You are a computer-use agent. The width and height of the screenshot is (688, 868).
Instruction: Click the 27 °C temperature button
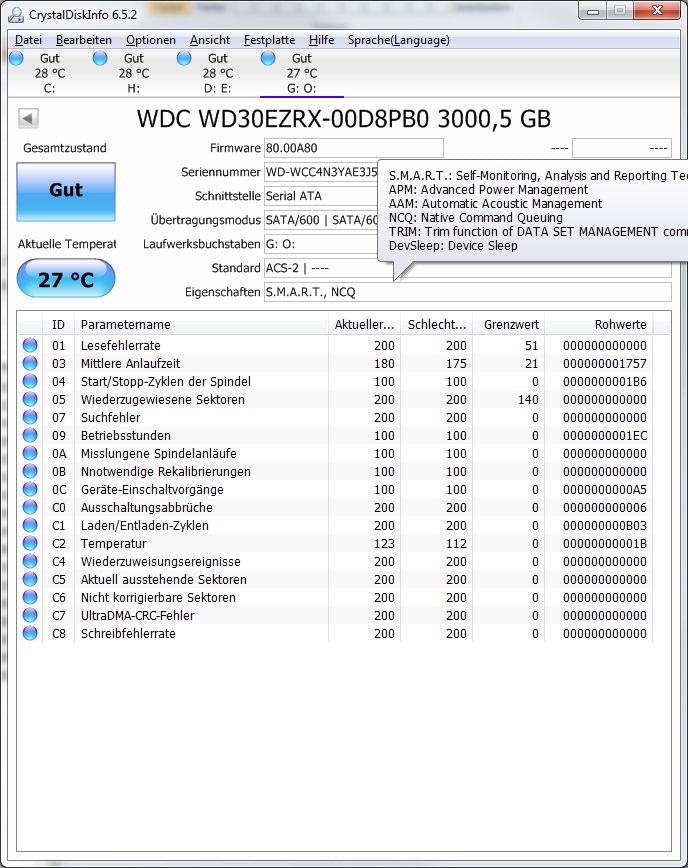(x=66, y=279)
